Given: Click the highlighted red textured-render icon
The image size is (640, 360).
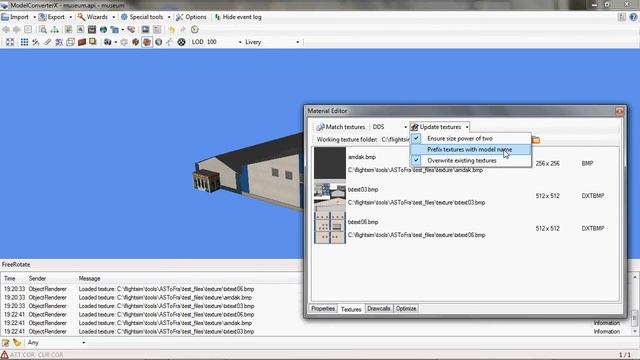Looking at the screenshot, I should [147, 42].
